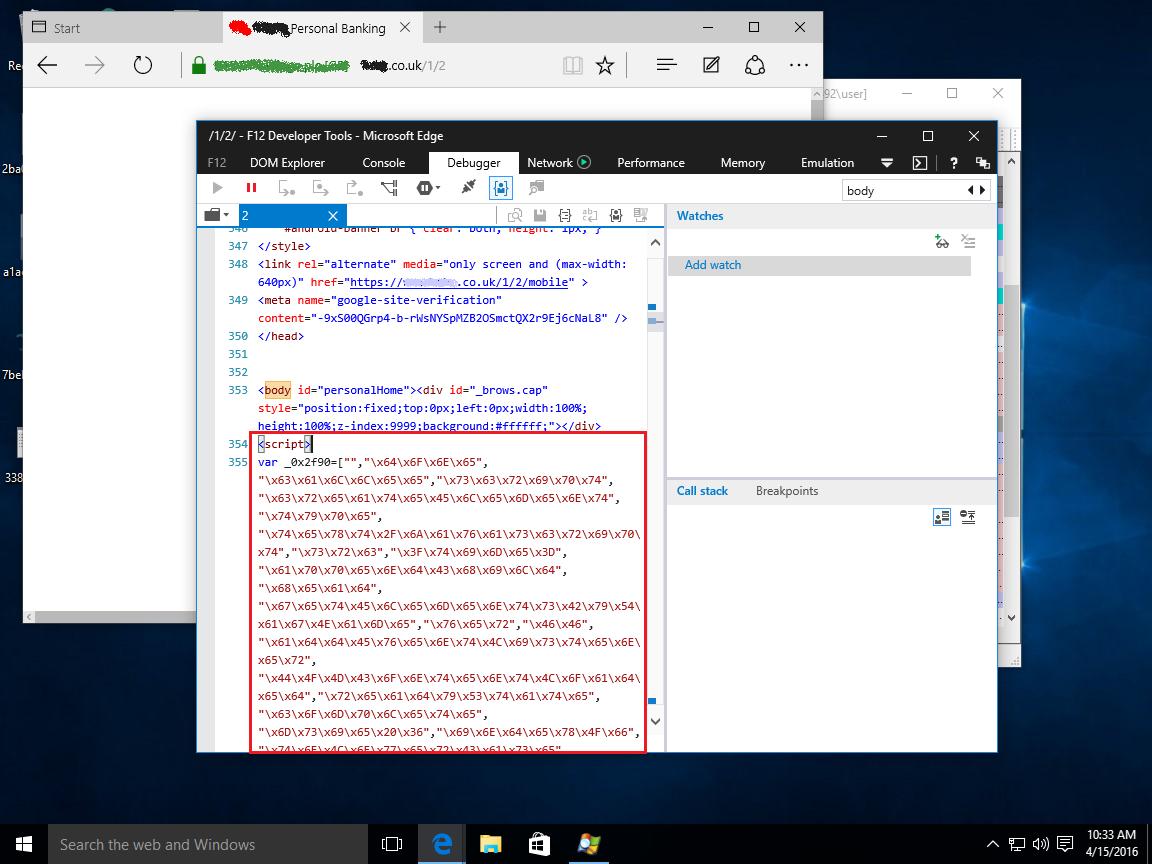The height and width of the screenshot is (864, 1152).
Task: Click the Break (pause) debugger icon
Action: click(x=250, y=187)
